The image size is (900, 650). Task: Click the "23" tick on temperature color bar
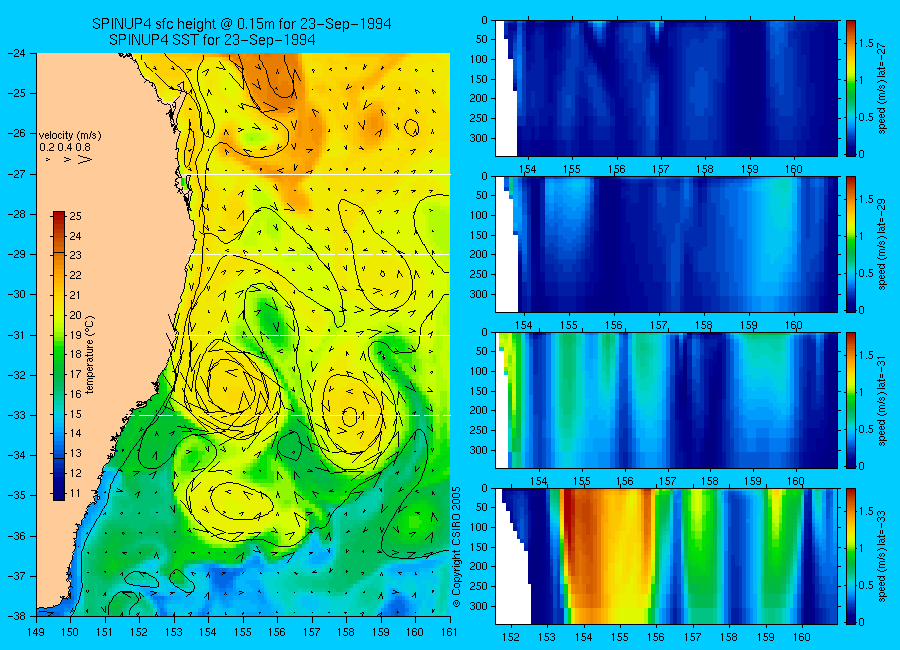click(x=75, y=256)
